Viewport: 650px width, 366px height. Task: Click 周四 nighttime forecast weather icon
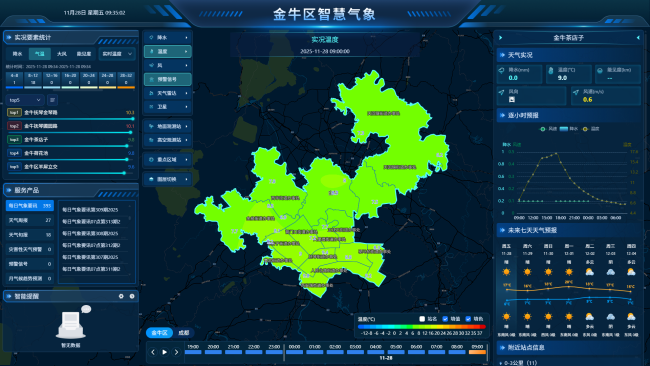[631, 317]
